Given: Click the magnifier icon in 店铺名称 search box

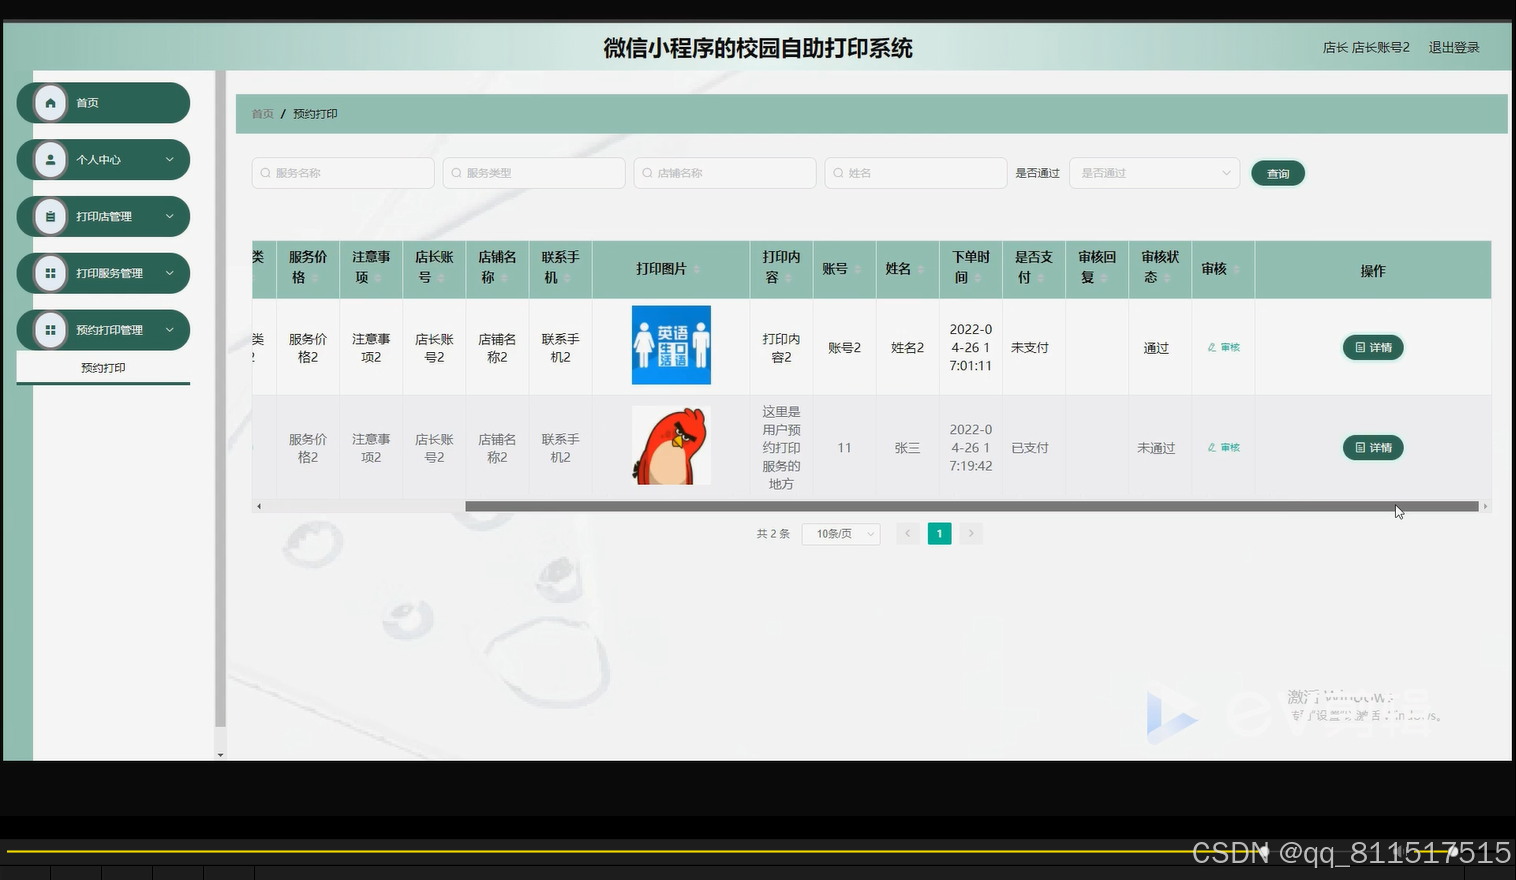Looking at the screenshot, I should tap(646, 172).
